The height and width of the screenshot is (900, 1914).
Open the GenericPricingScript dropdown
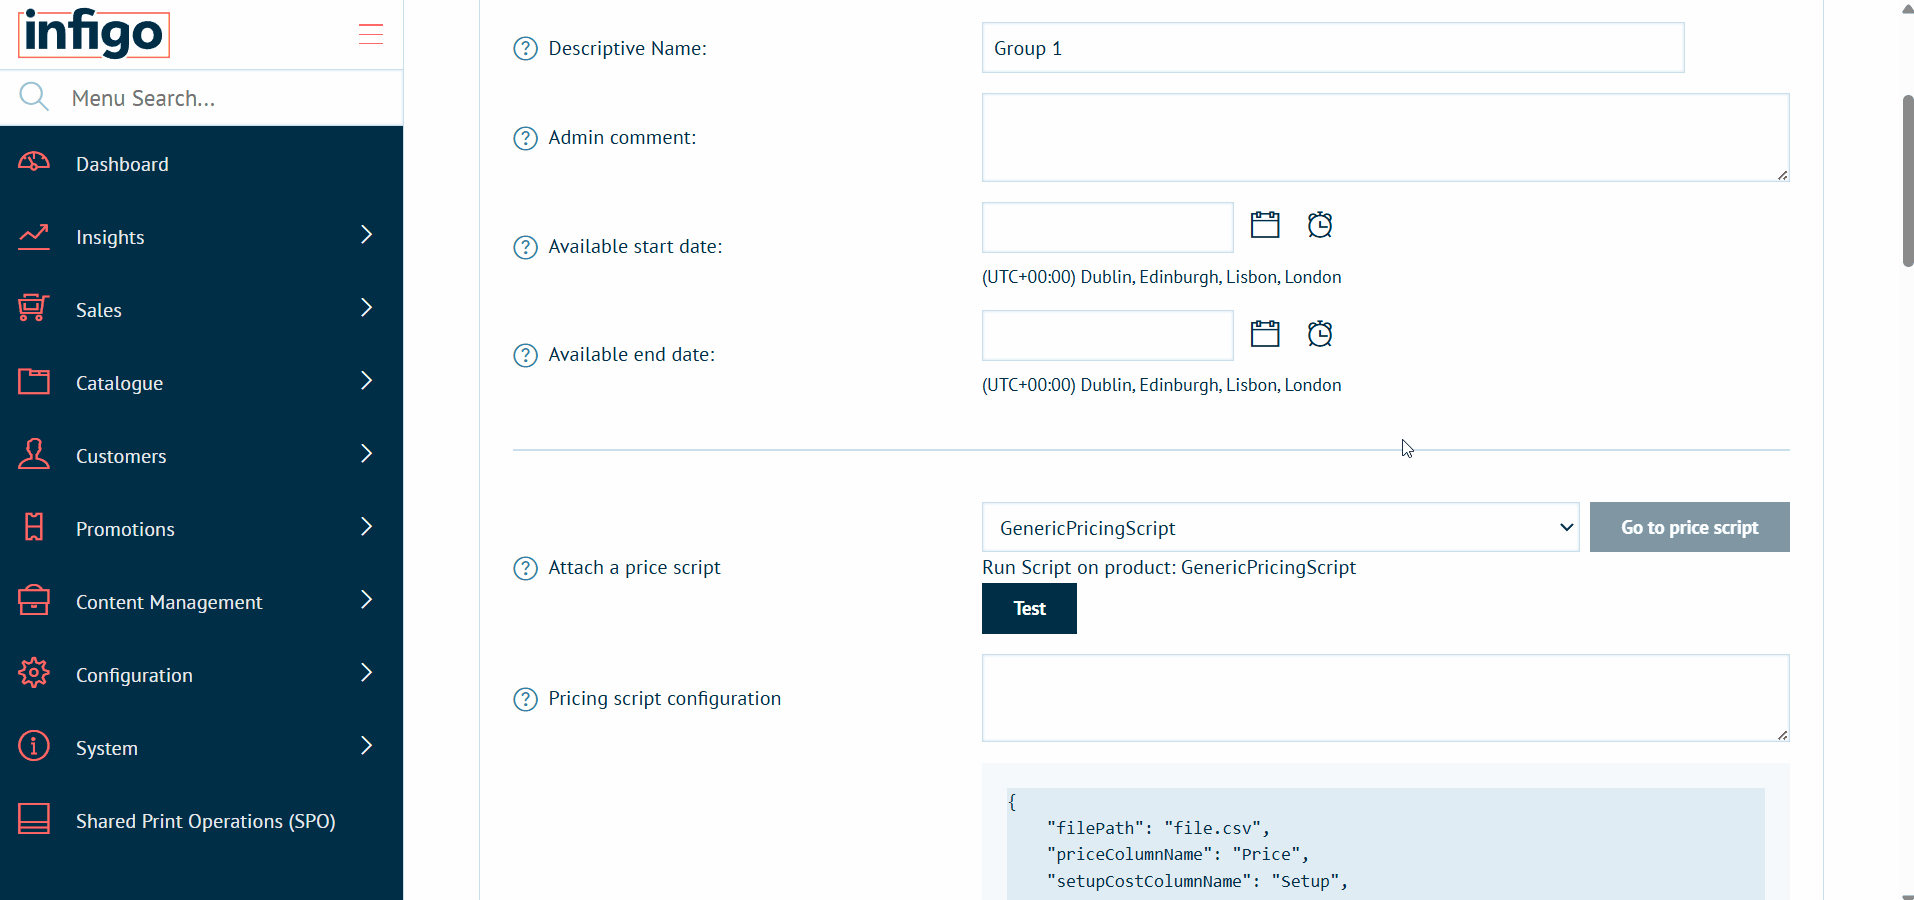1280,527
